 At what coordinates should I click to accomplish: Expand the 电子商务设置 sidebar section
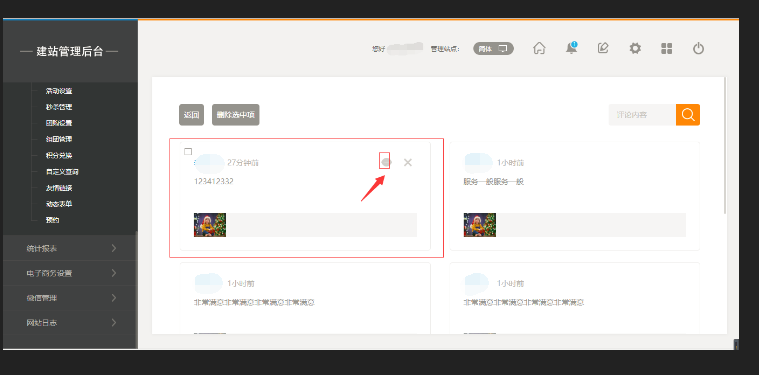70,273
